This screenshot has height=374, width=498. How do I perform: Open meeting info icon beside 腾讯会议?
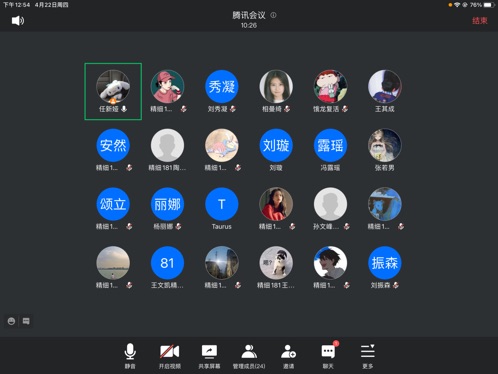click(273, 15)
